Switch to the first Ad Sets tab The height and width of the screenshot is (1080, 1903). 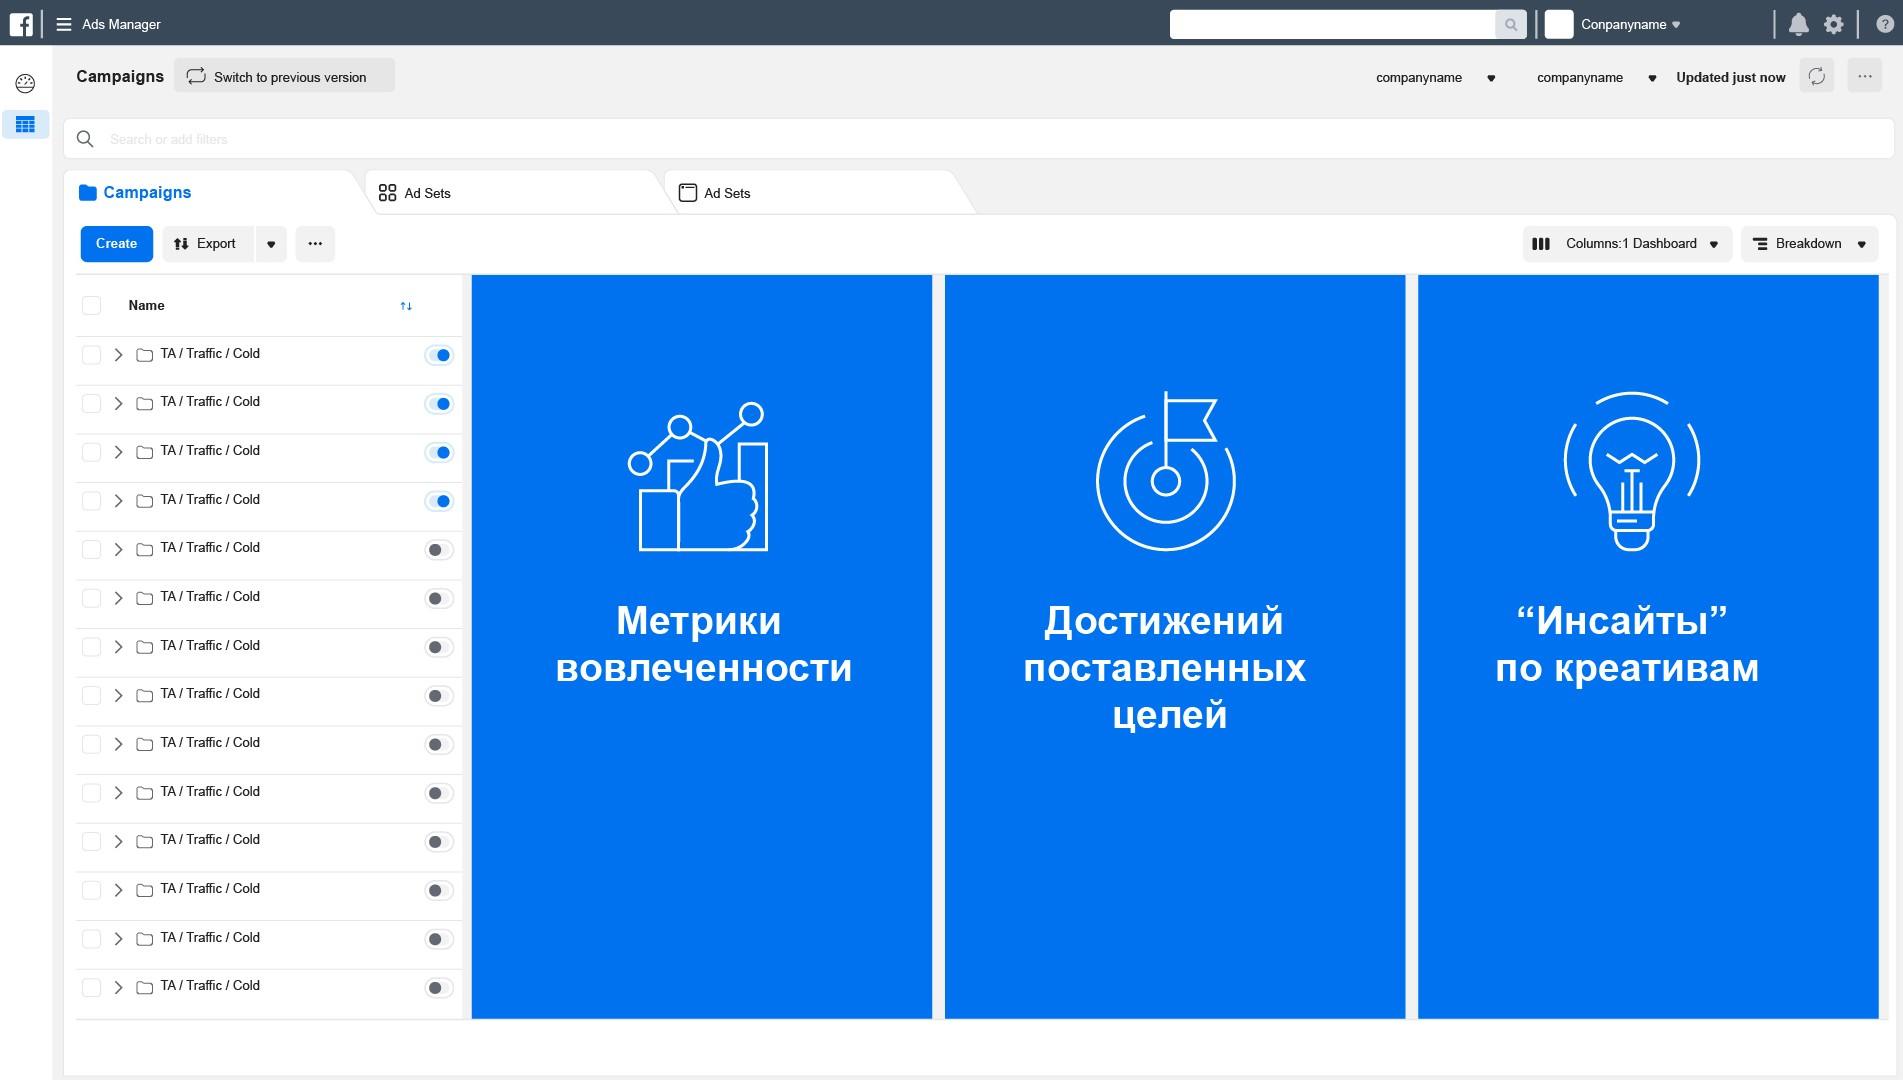[427, 193]
